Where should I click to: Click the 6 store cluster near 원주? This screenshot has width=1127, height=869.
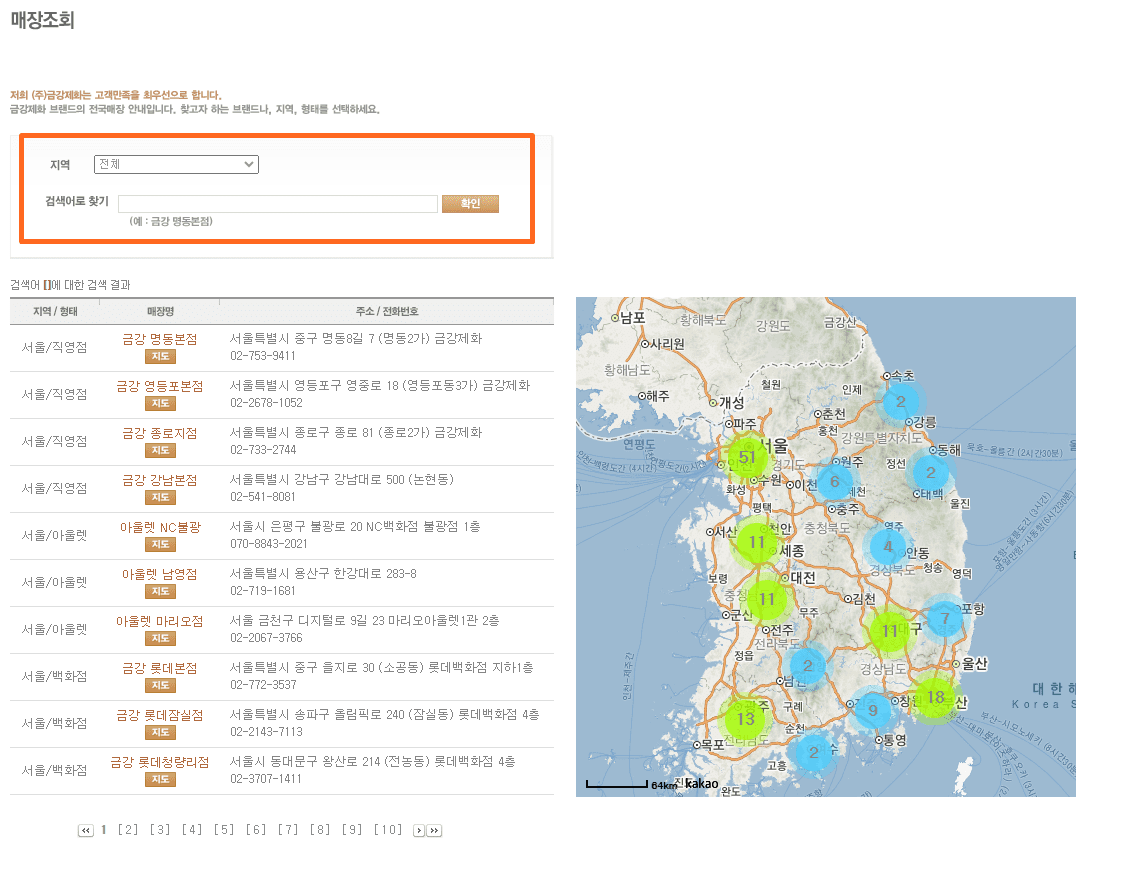834,482
